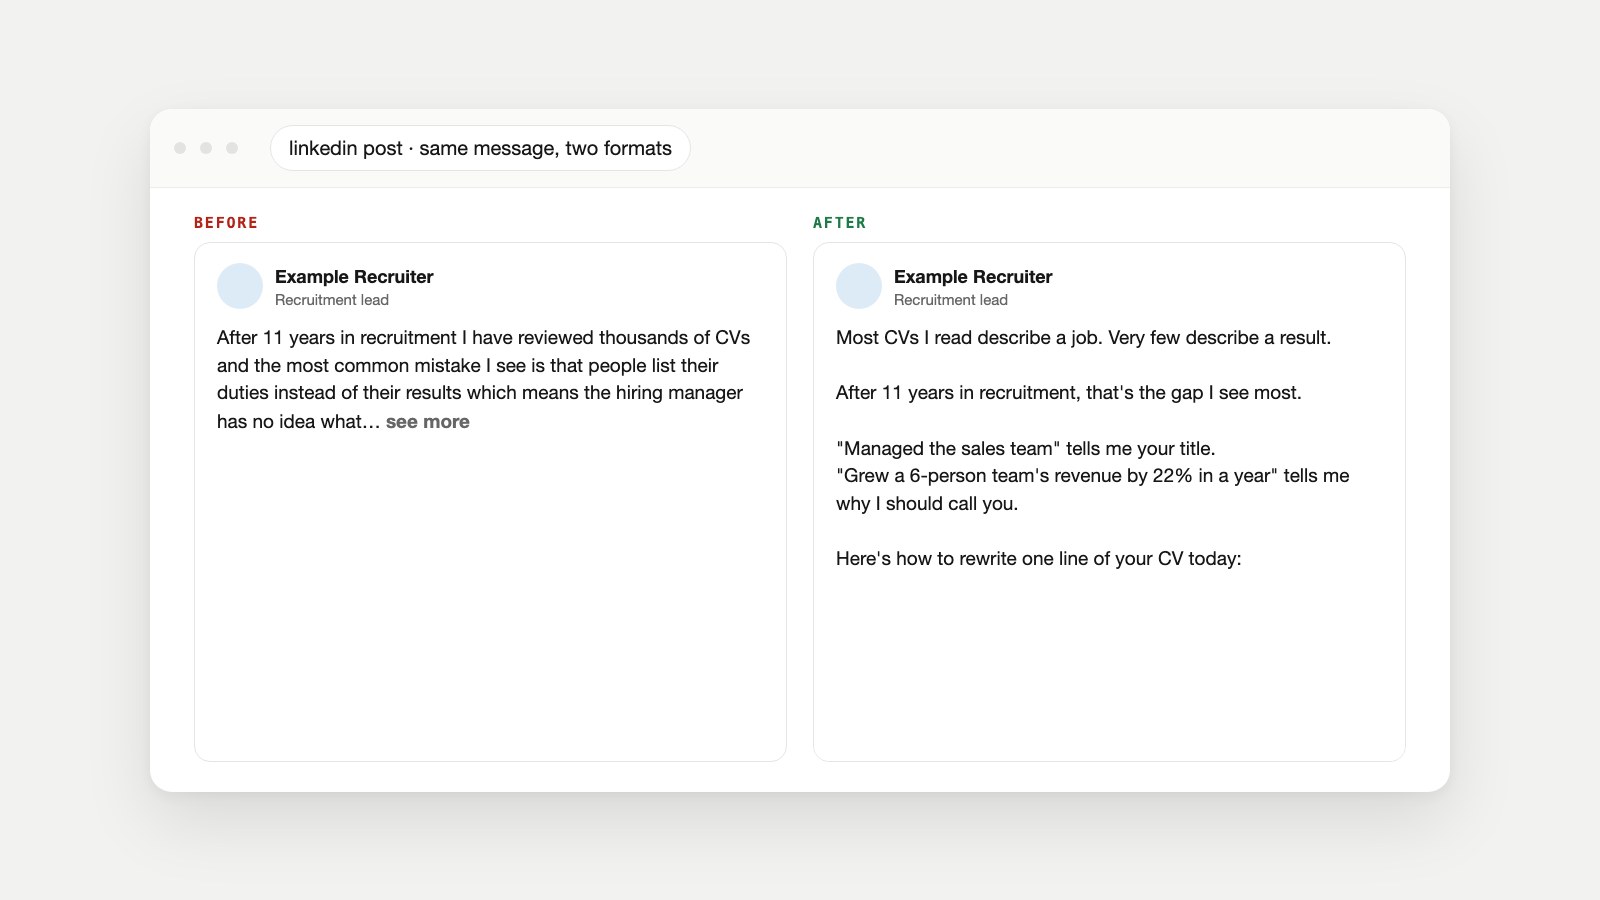Click the AFTER heading label

(840, 223)
